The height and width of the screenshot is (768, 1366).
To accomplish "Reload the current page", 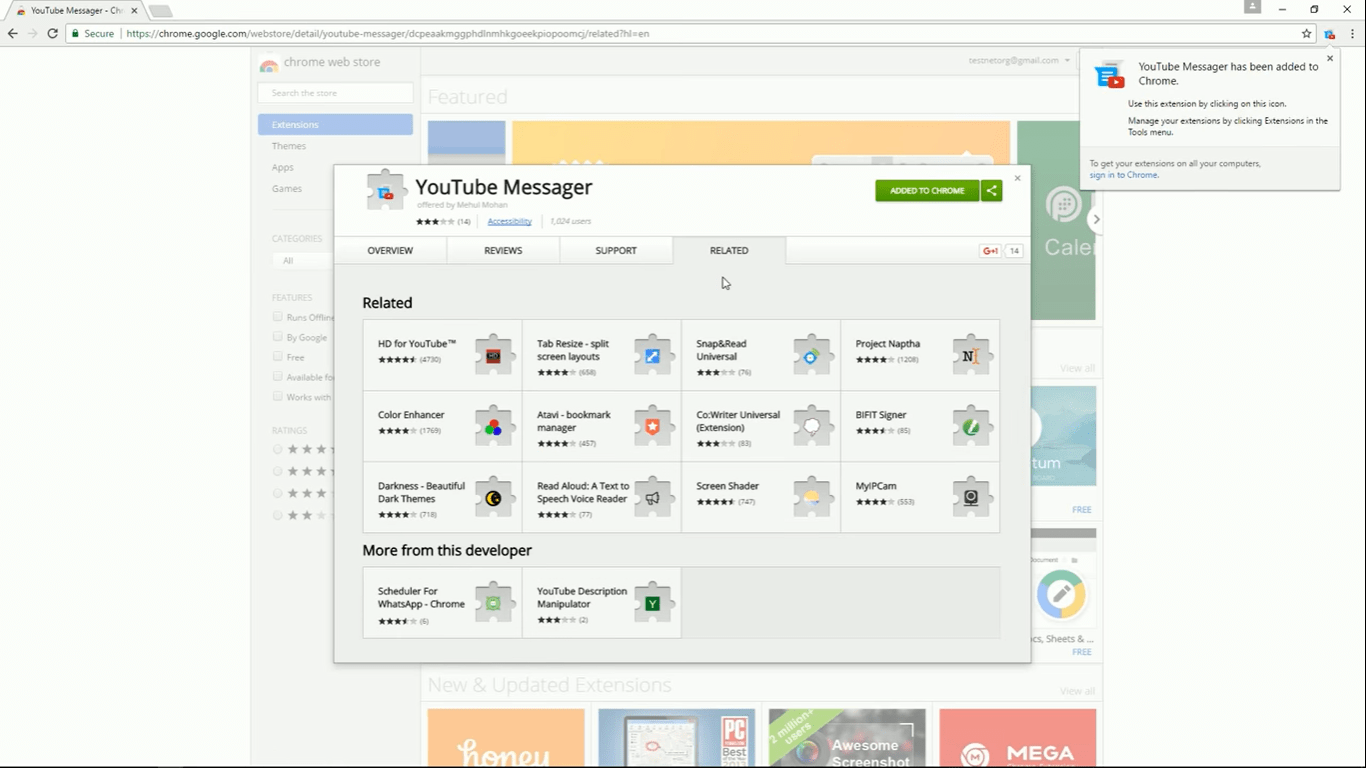I will pyautogui.click(x=53, y=34).
